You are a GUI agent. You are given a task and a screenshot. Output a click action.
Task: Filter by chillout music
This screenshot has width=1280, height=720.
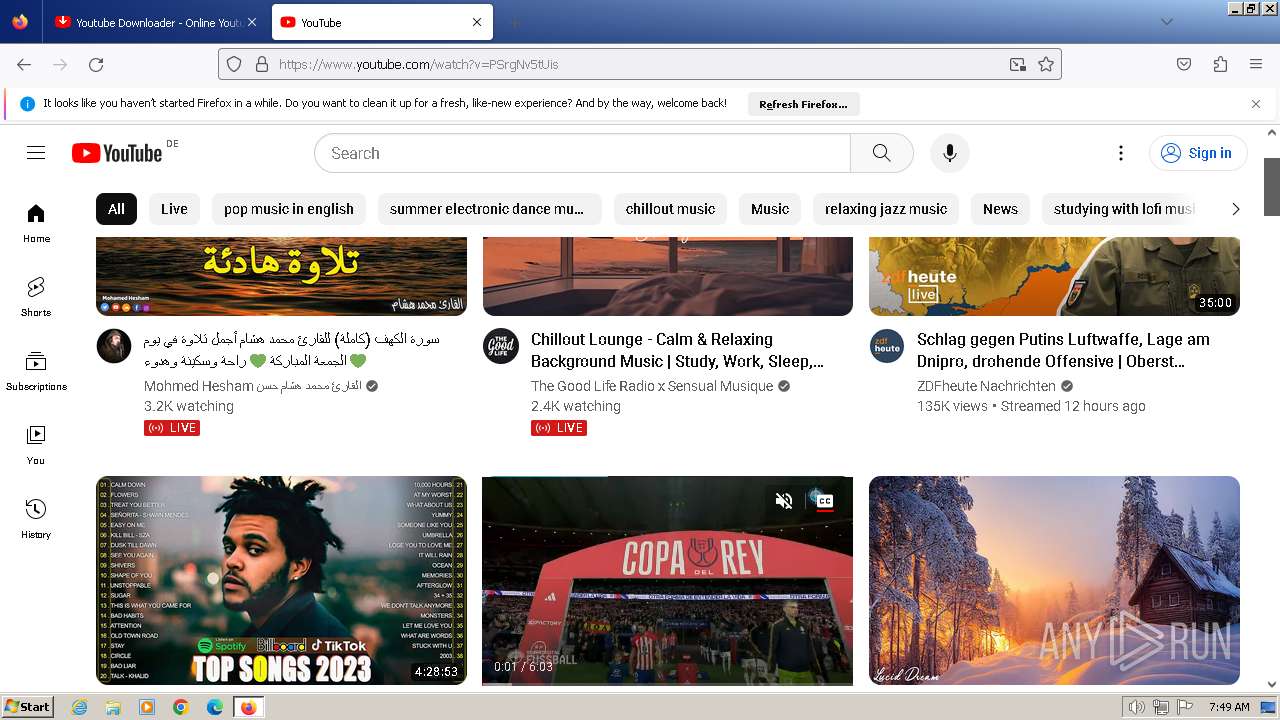(x=670, y=209)
